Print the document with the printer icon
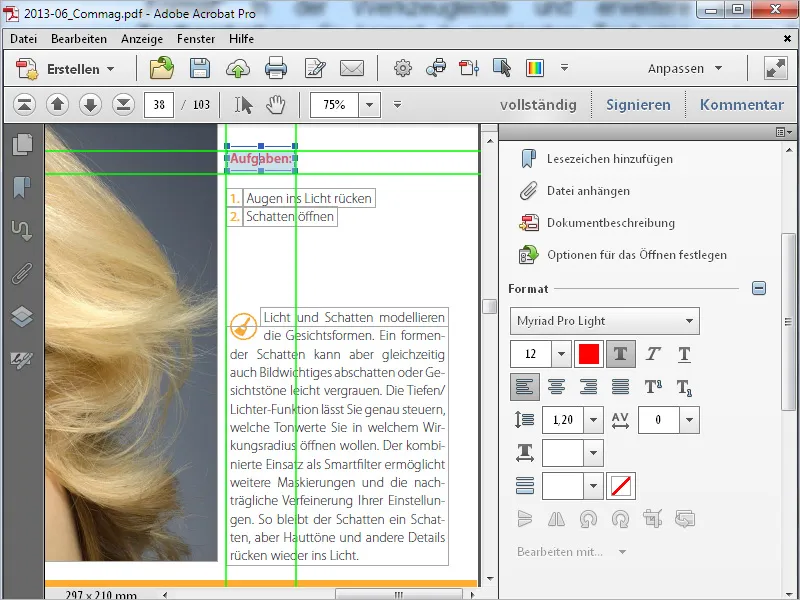The width and height of the screenshot is (800, 600). tap(276, 68)
